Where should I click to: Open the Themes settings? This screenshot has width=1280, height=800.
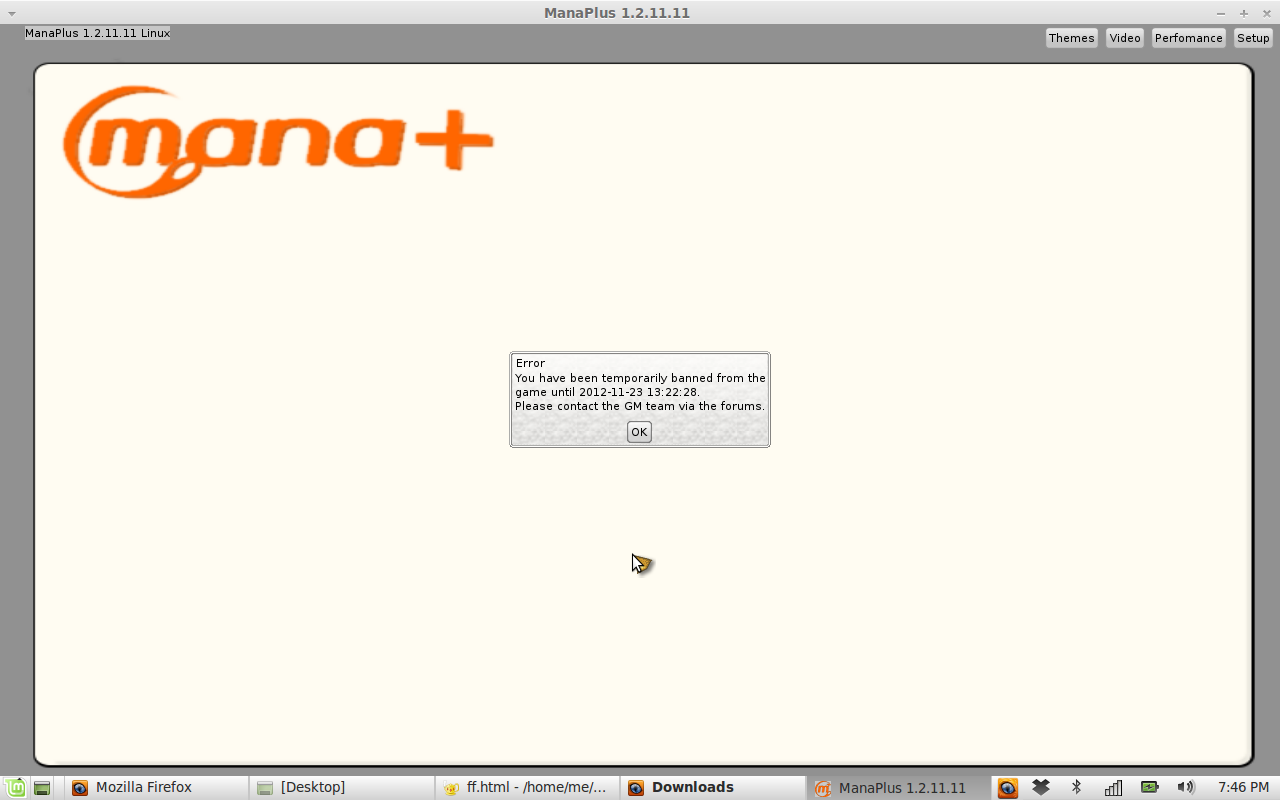tap(1071, 38)
